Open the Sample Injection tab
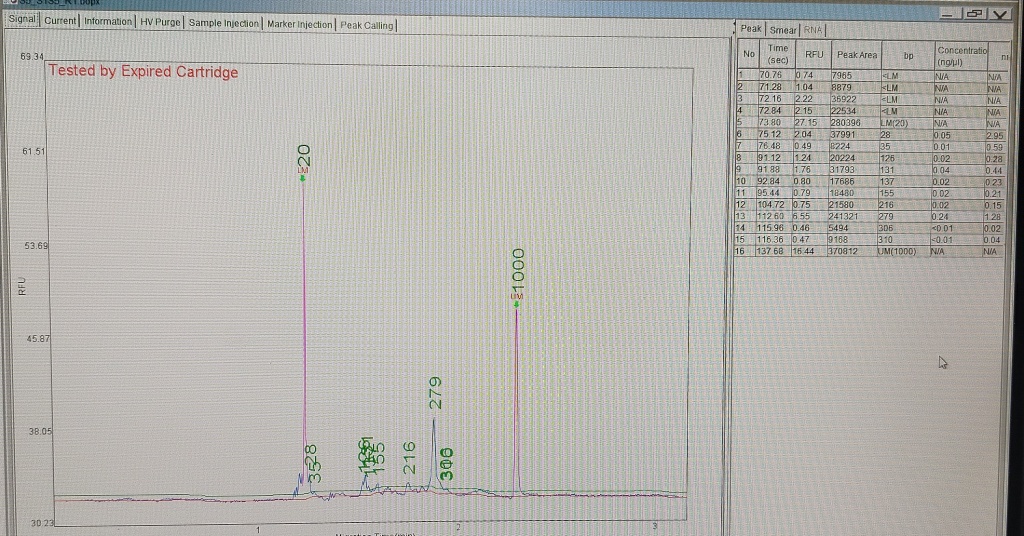Screen dimensions: 1024x536 (x=224, y=22)
